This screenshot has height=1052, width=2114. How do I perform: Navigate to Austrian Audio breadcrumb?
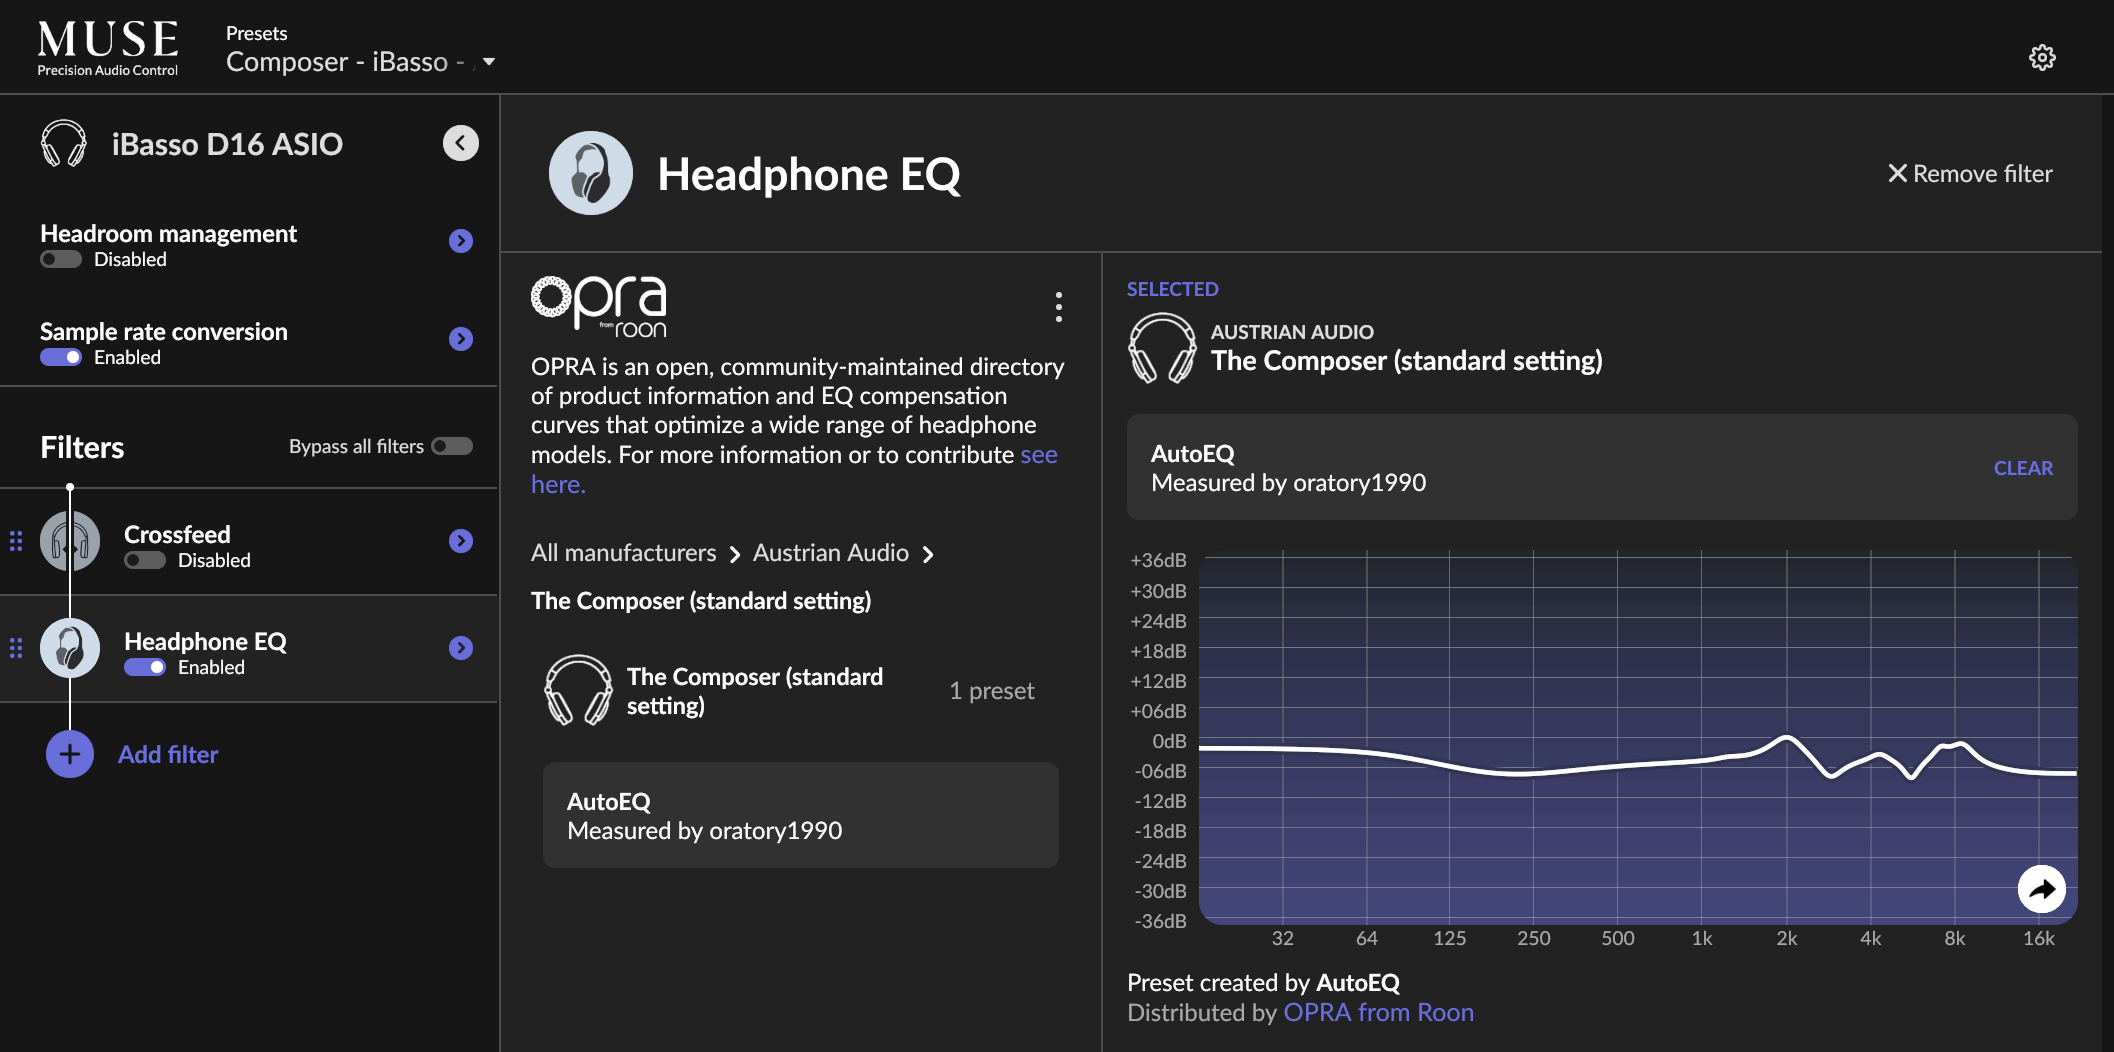(831, 553)
